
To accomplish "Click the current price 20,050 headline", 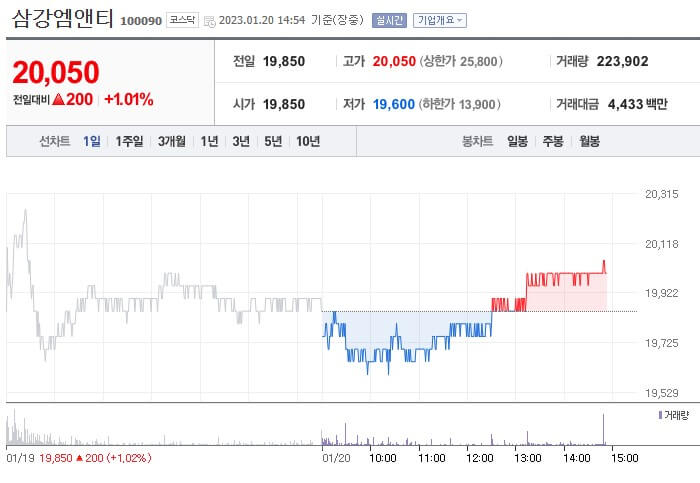I will (56, 72).
